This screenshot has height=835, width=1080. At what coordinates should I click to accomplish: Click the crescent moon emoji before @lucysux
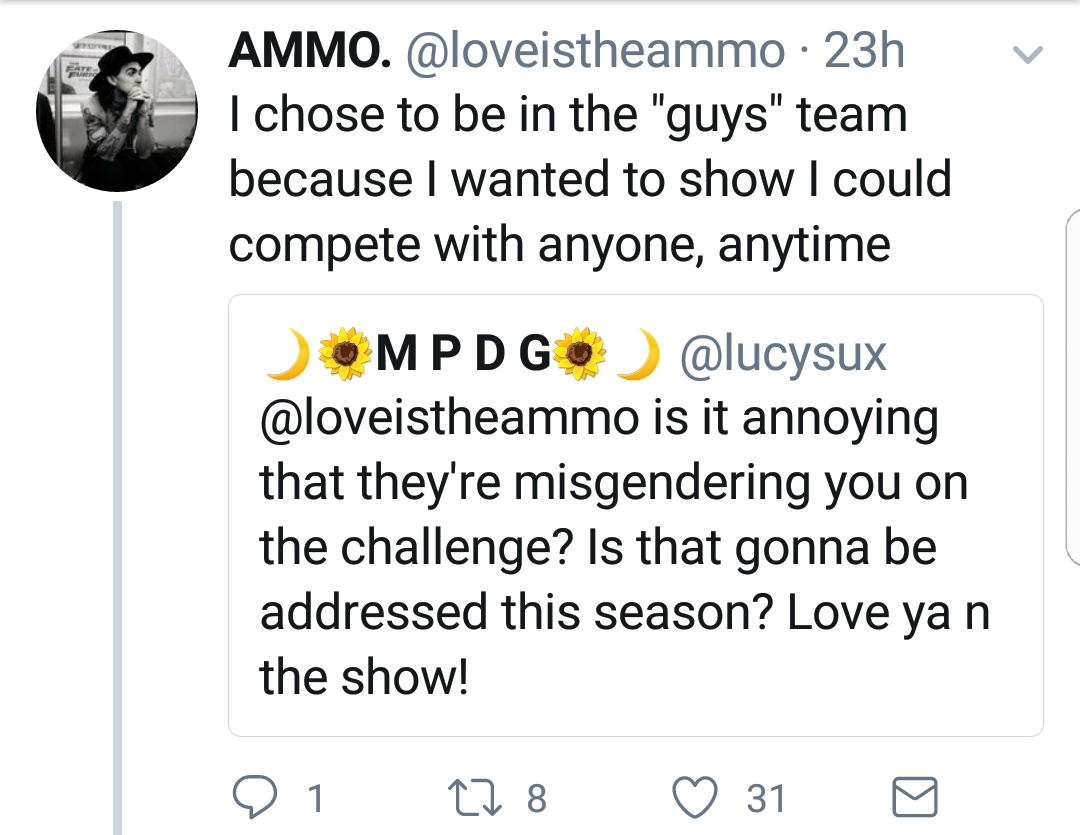[638, 354]
